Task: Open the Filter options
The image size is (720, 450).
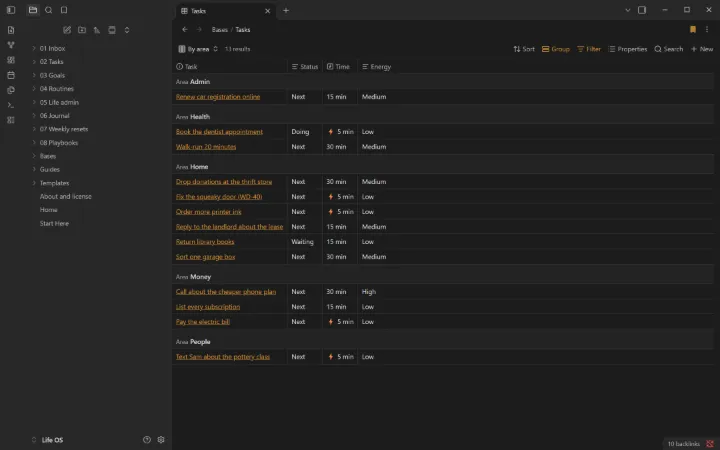Action: pyautogui.click(x=589, y=49)
